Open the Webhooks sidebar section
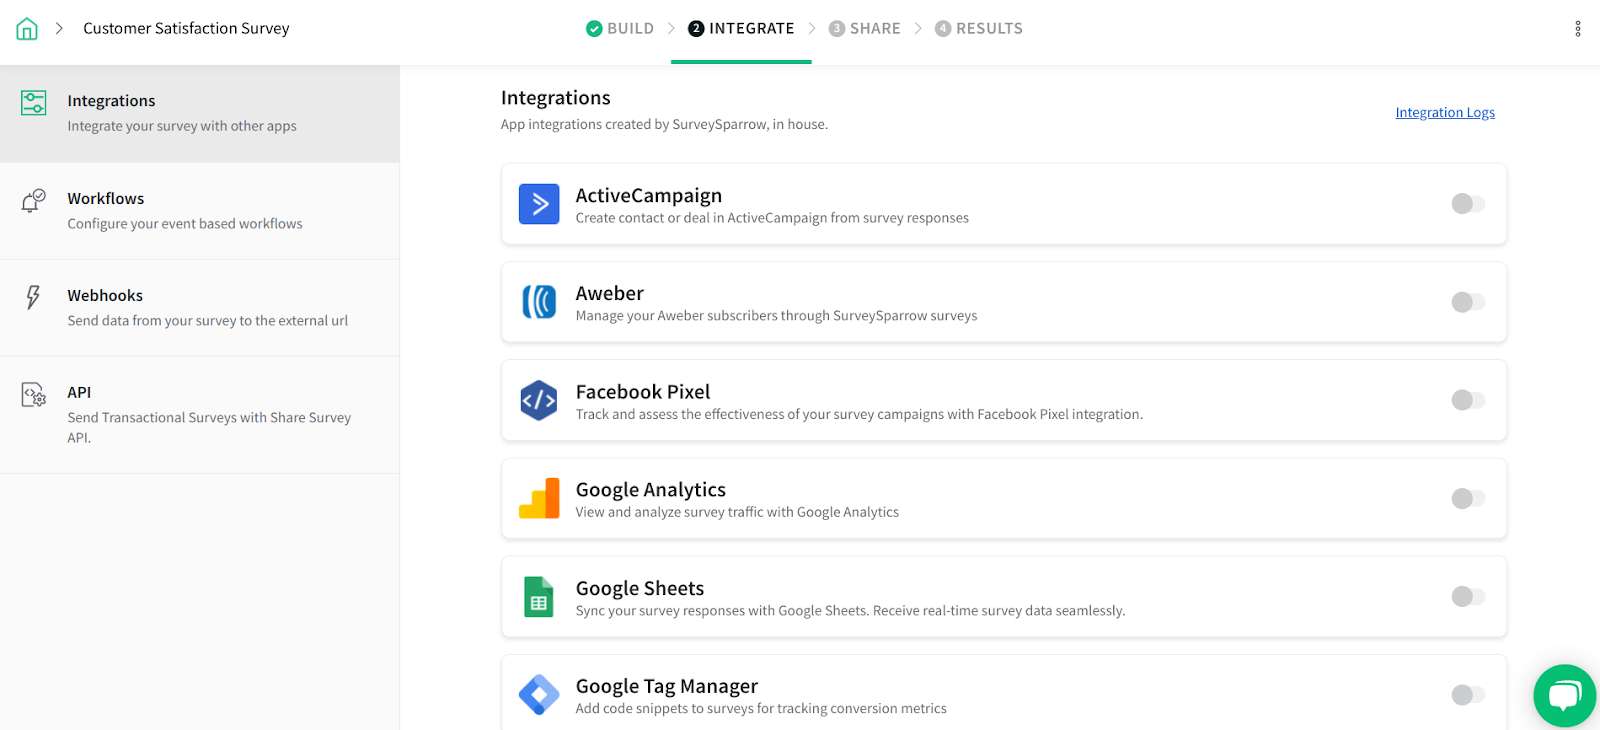 [200, 308]
